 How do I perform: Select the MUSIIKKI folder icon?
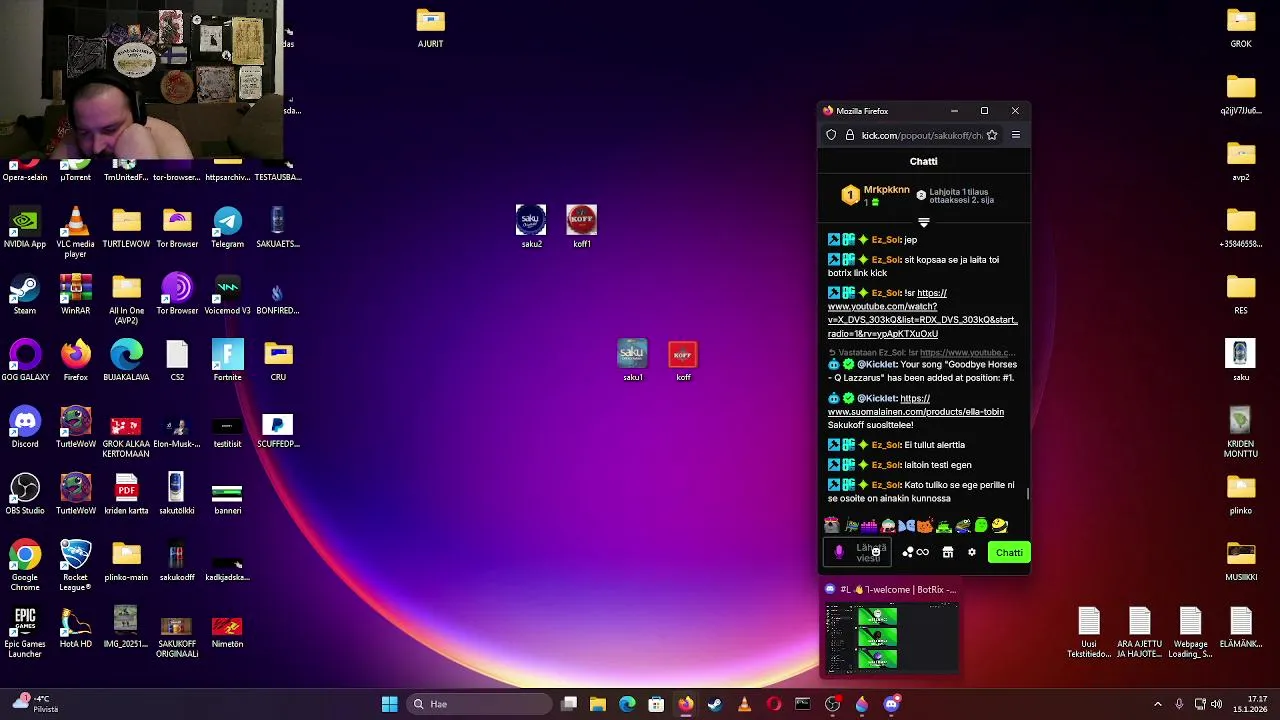pos(1241,561)
